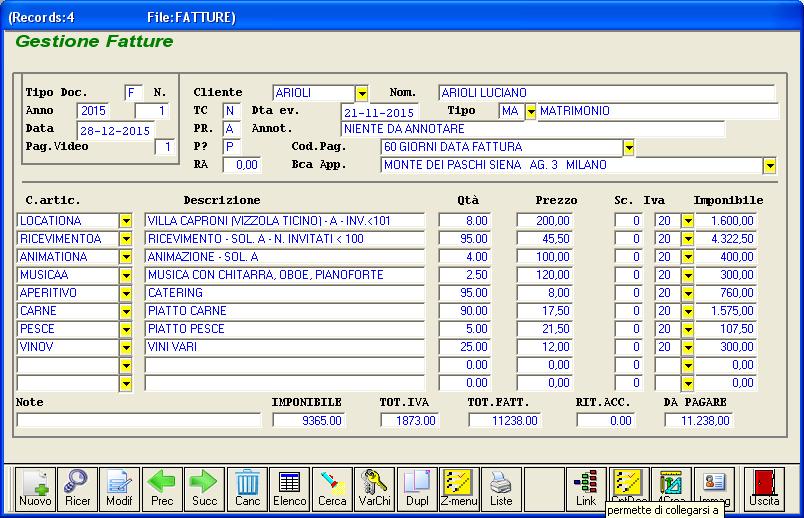Click the Liste printer button
This screenshot has height=518, width=804.
click(x=501, y=489)
